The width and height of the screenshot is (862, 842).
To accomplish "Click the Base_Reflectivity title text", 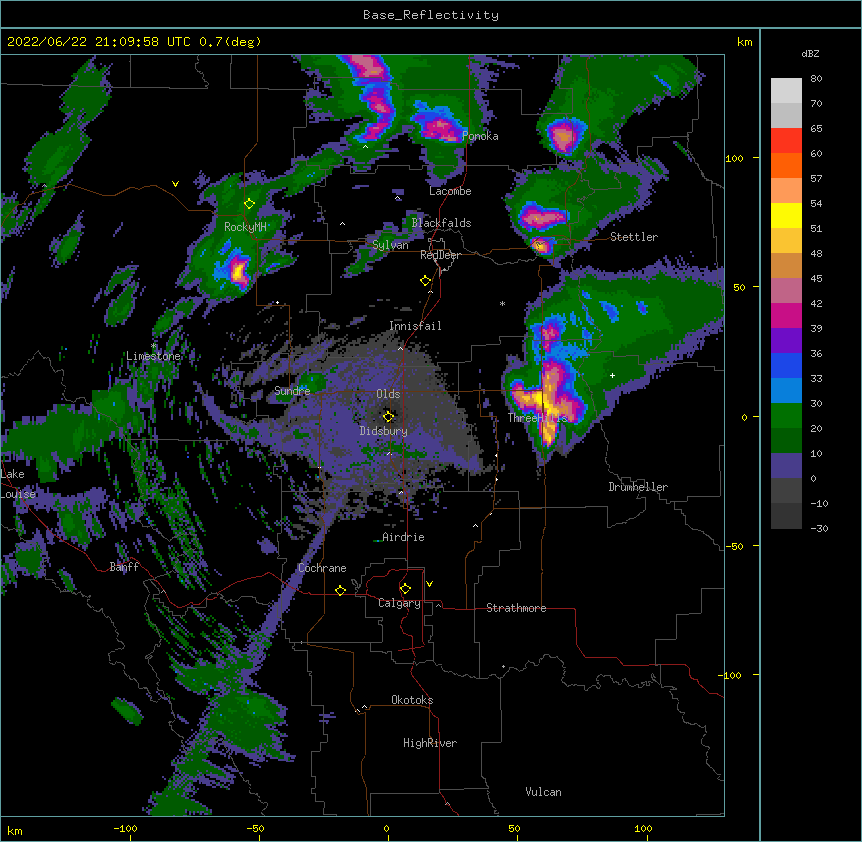I will coord(431,15).
